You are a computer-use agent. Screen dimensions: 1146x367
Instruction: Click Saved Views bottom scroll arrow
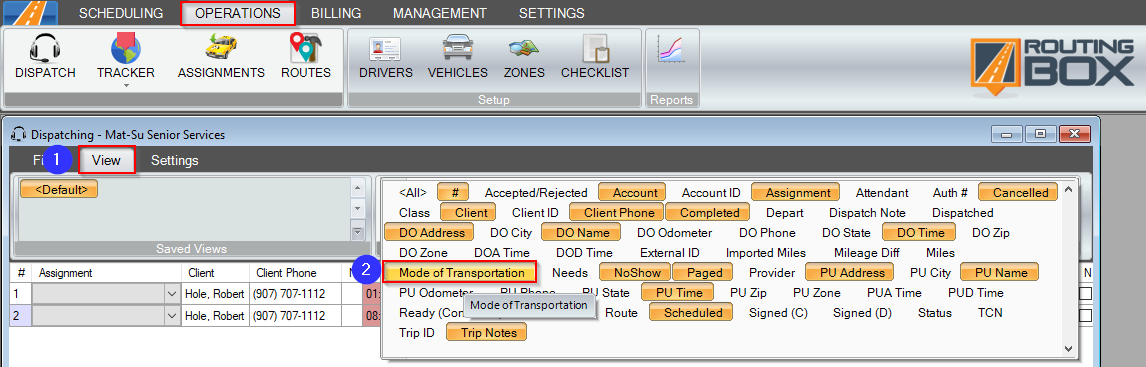358,232
